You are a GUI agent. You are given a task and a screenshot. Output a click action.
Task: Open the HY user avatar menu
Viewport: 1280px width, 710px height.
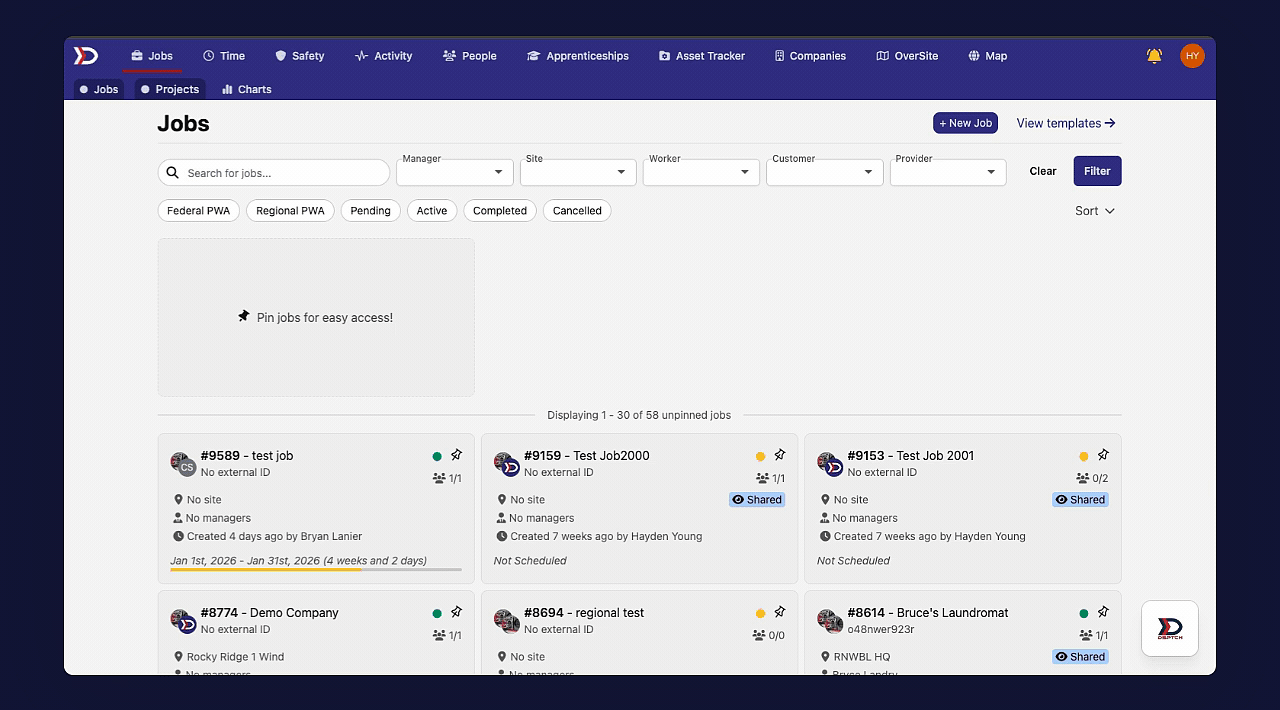tap(1192, 56)
